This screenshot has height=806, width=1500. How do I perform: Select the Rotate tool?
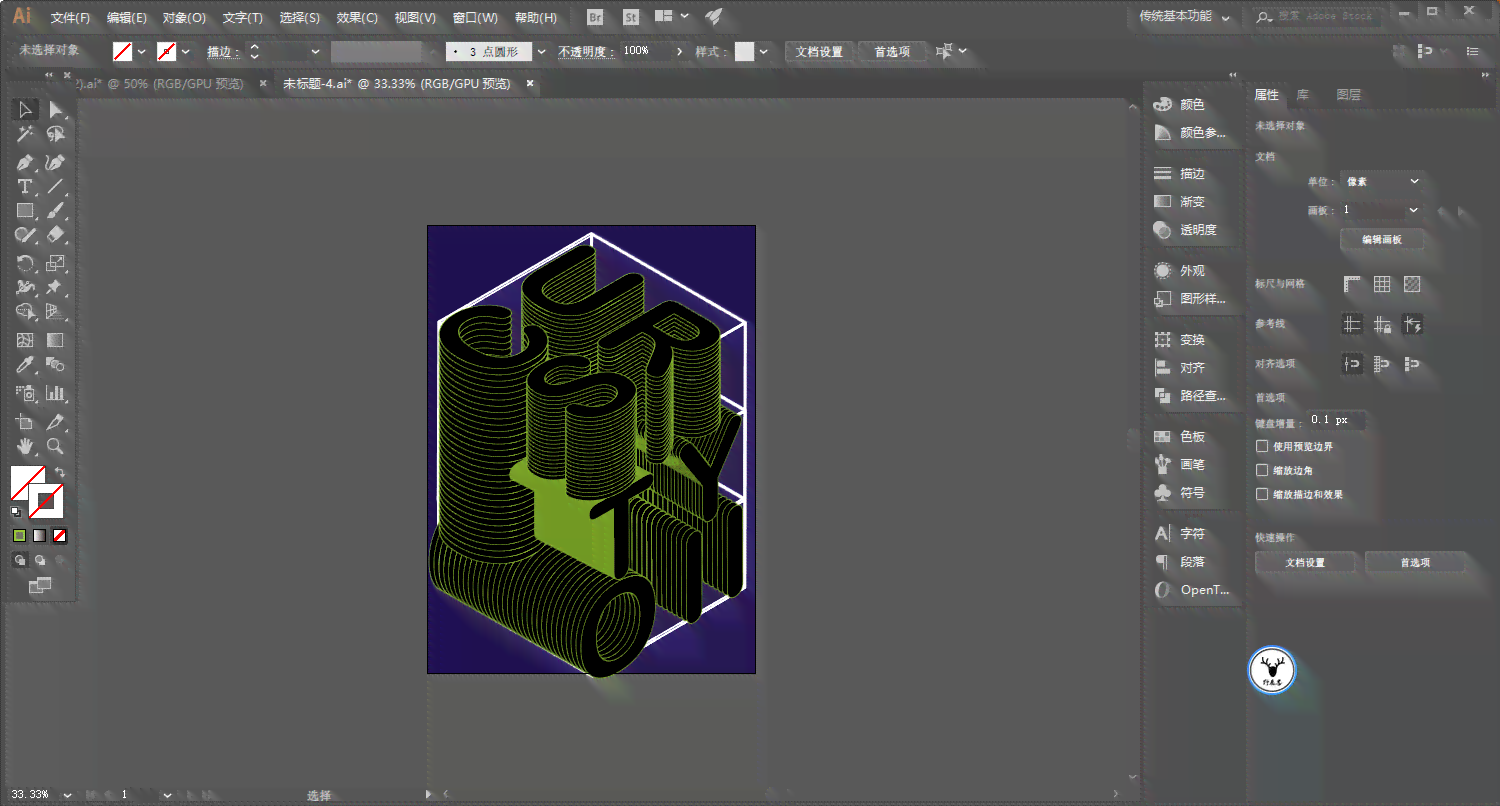26,264
